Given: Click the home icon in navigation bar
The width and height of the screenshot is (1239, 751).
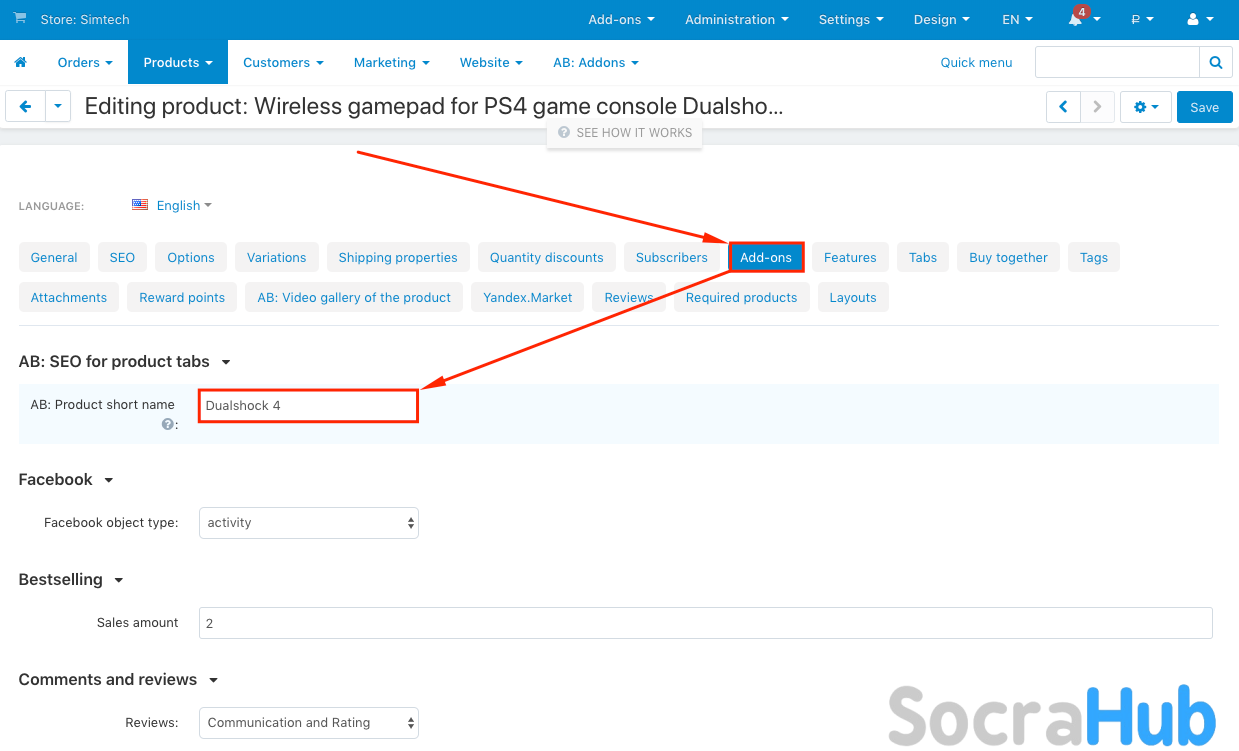Looking at the screenshot, I should 20,62.
